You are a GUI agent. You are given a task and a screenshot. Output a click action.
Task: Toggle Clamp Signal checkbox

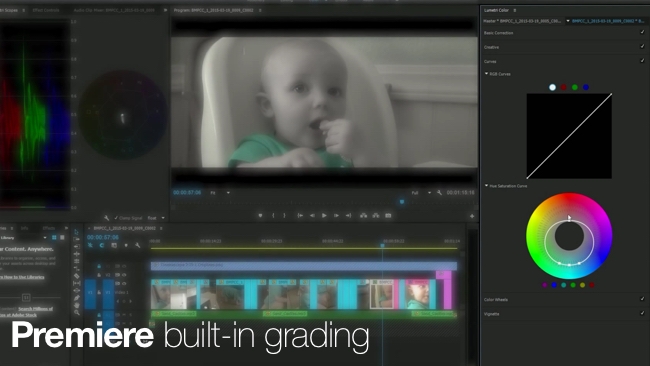[x=116, y=218]
